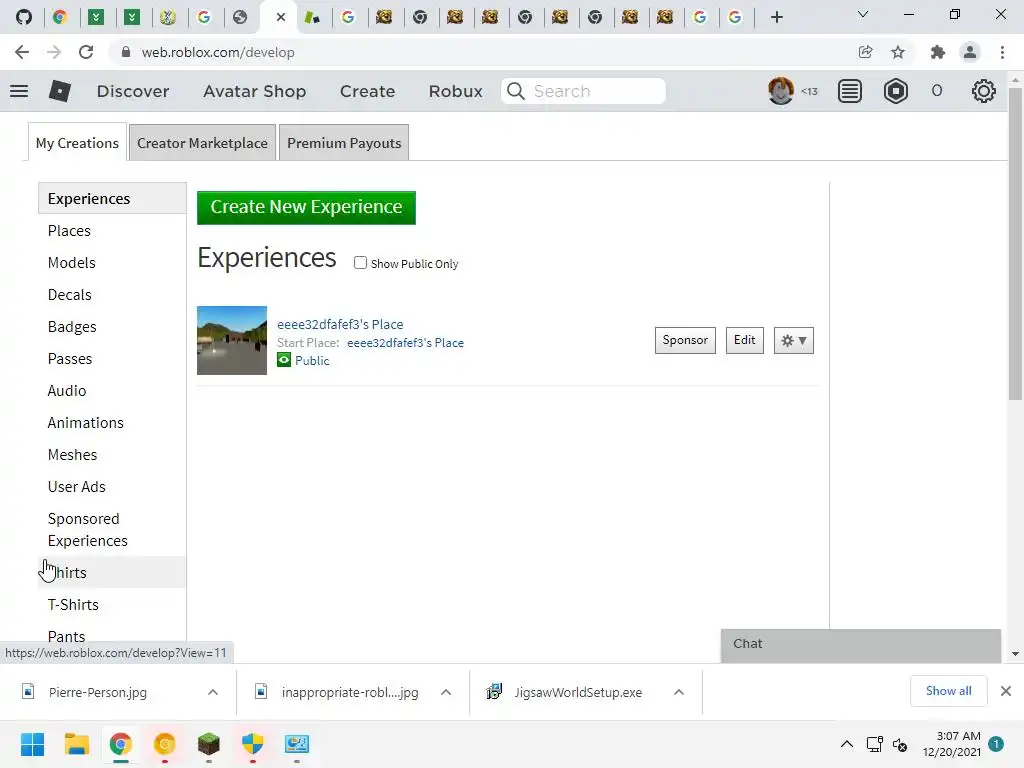Open the Windows Security shield taskbar icon
This screenshot has width=1024, height=768.
pos(253,744)
